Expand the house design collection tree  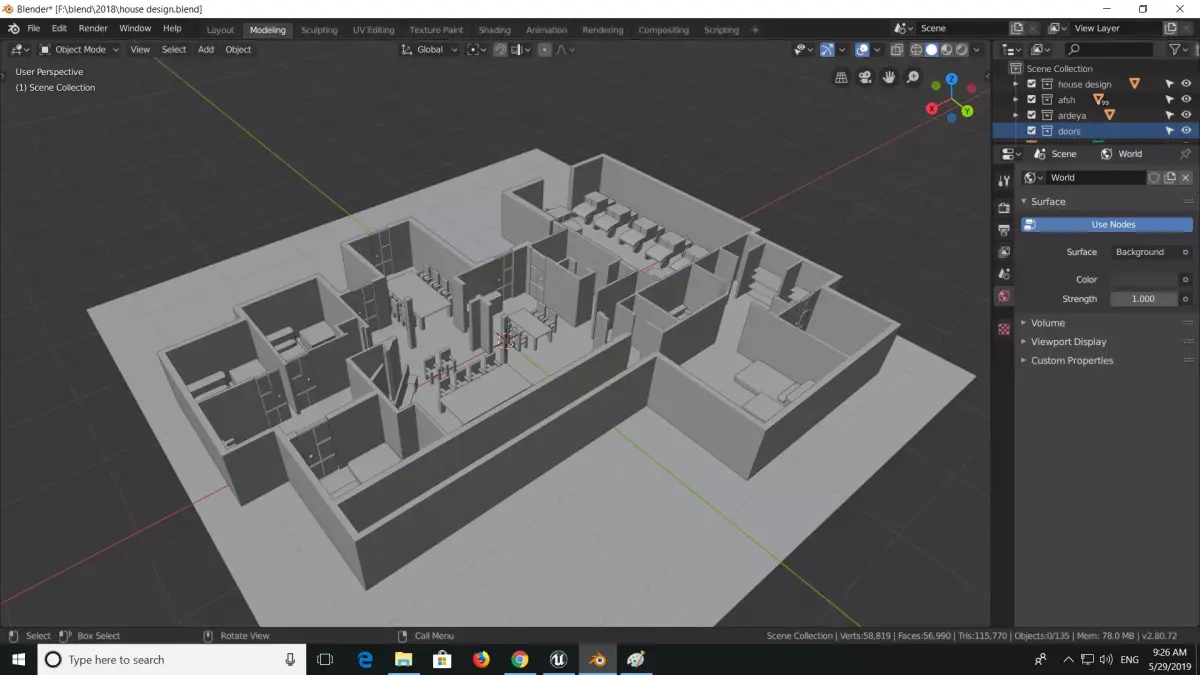pos(1017,84)
